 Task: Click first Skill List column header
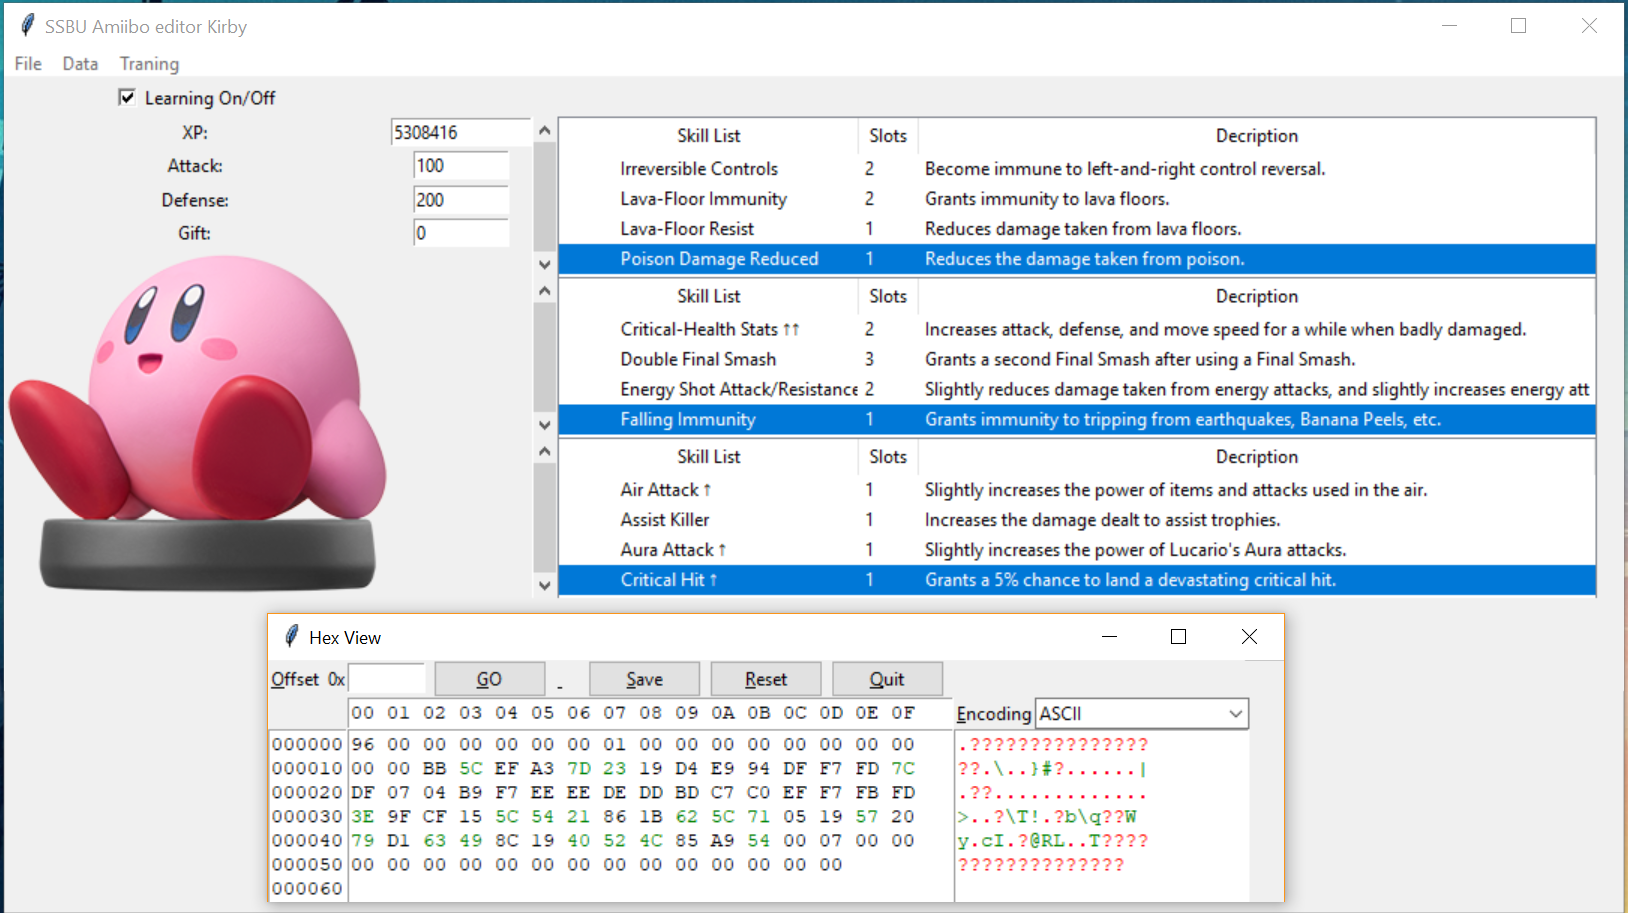click(x=708, y=136)
